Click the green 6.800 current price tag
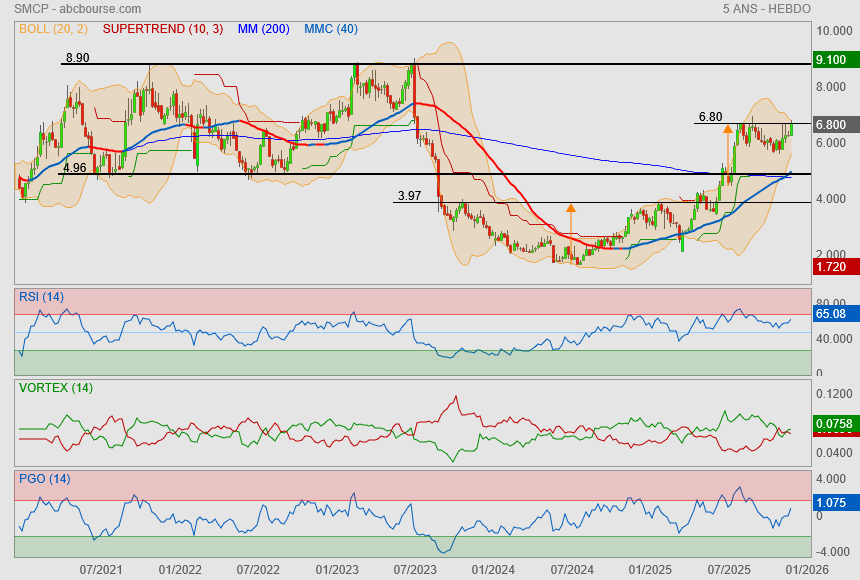 [832, 125]
